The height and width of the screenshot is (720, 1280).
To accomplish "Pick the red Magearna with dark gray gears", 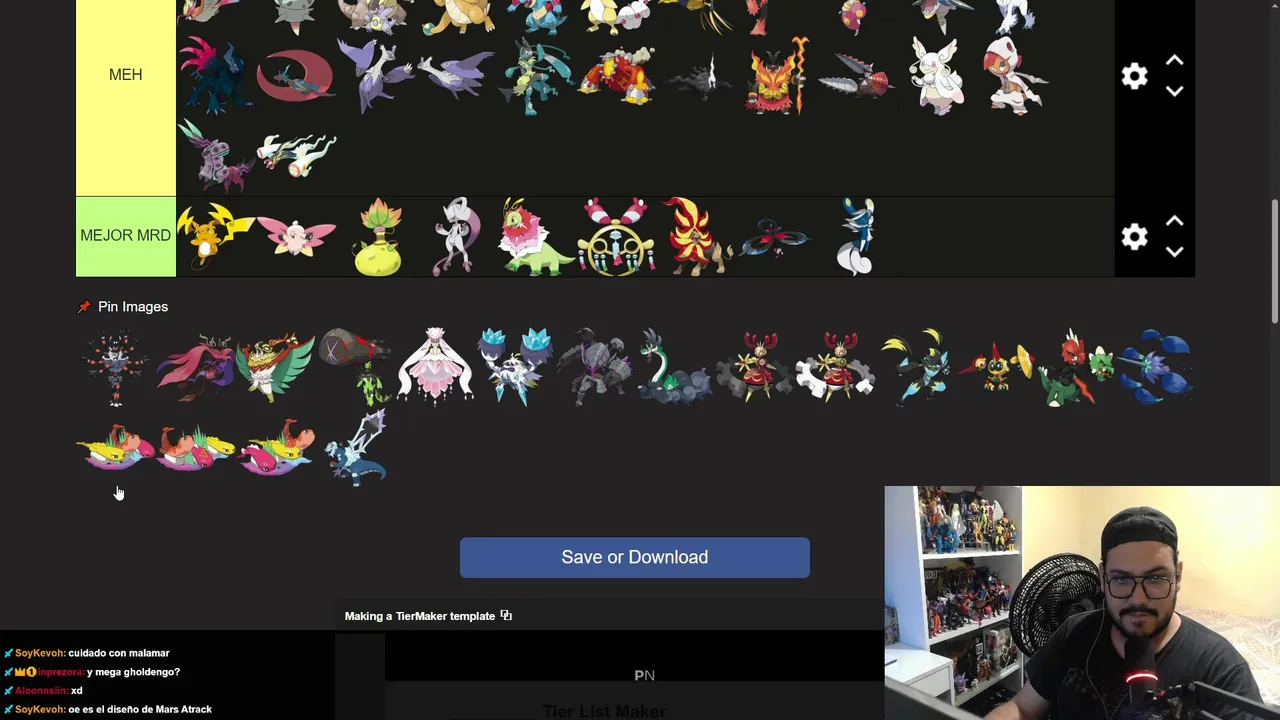I will tap(756, 367).
